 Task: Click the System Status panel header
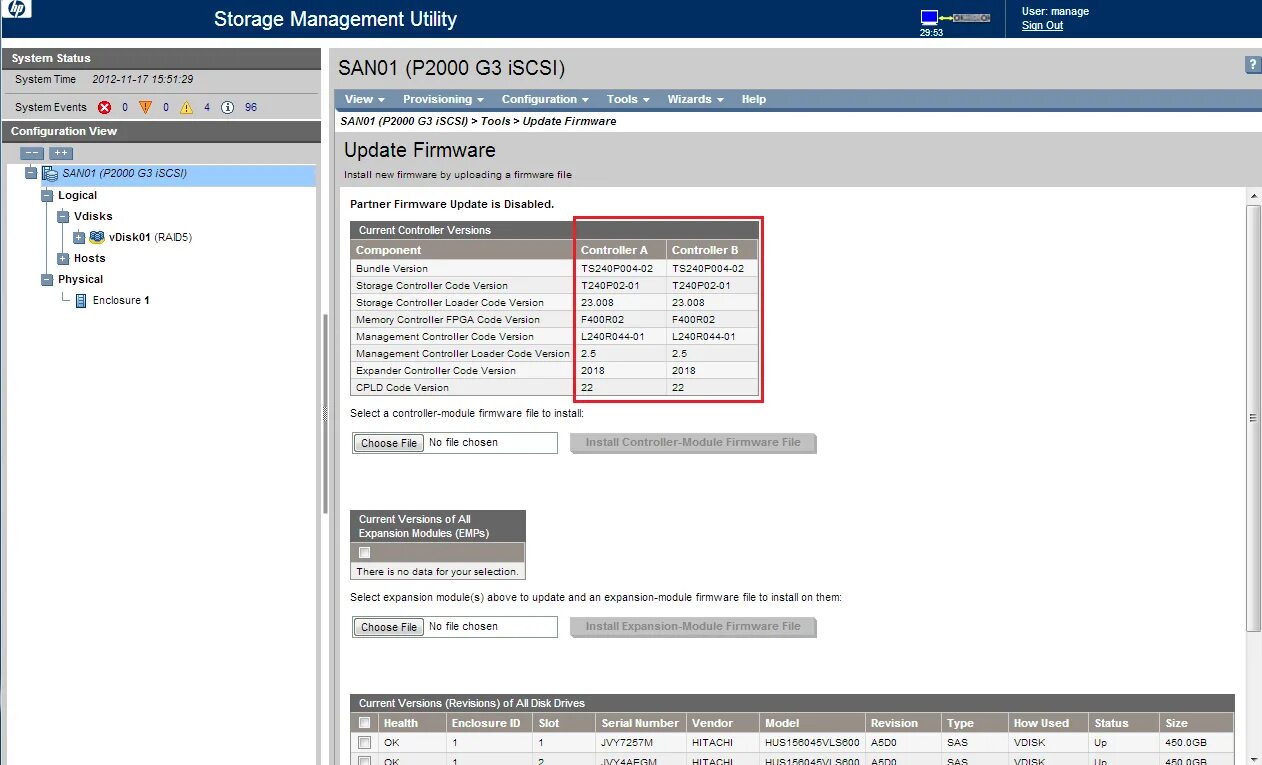(160, 58)
